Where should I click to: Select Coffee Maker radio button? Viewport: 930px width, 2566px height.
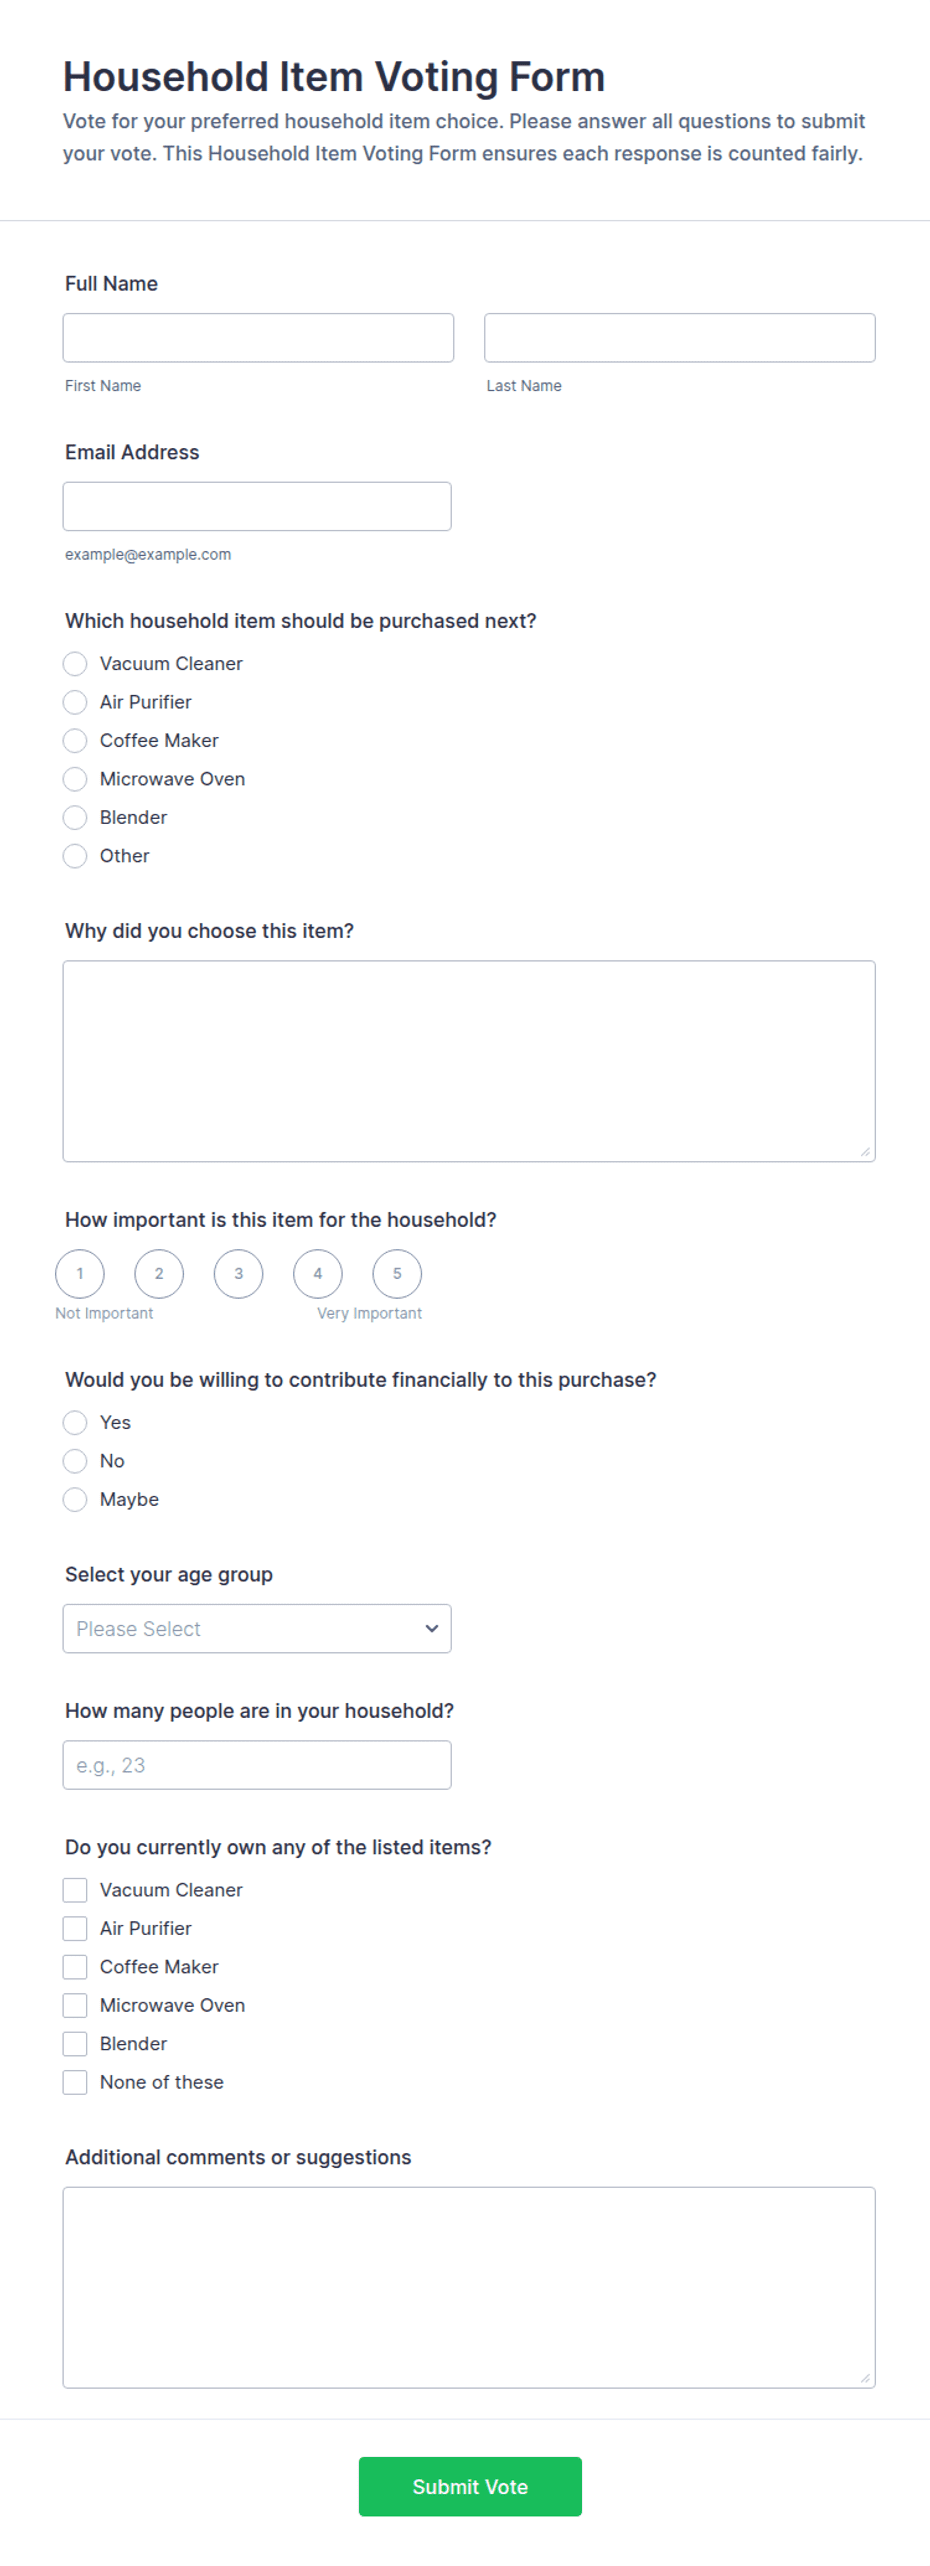75,741
